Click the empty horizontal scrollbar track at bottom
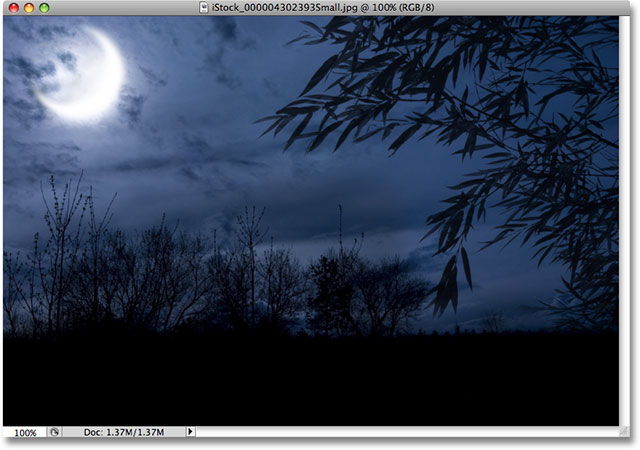The width and height of the screenshot is (640, 450). coord(400,432)
